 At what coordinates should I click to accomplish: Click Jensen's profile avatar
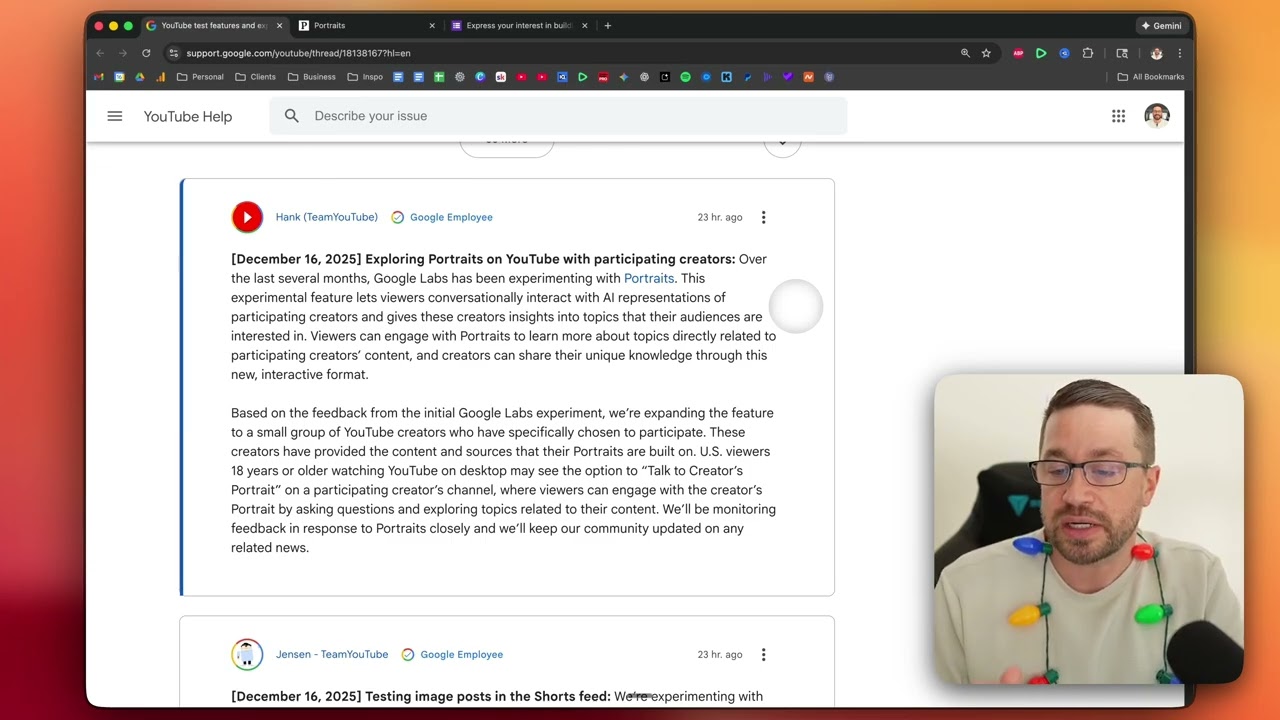247,654
